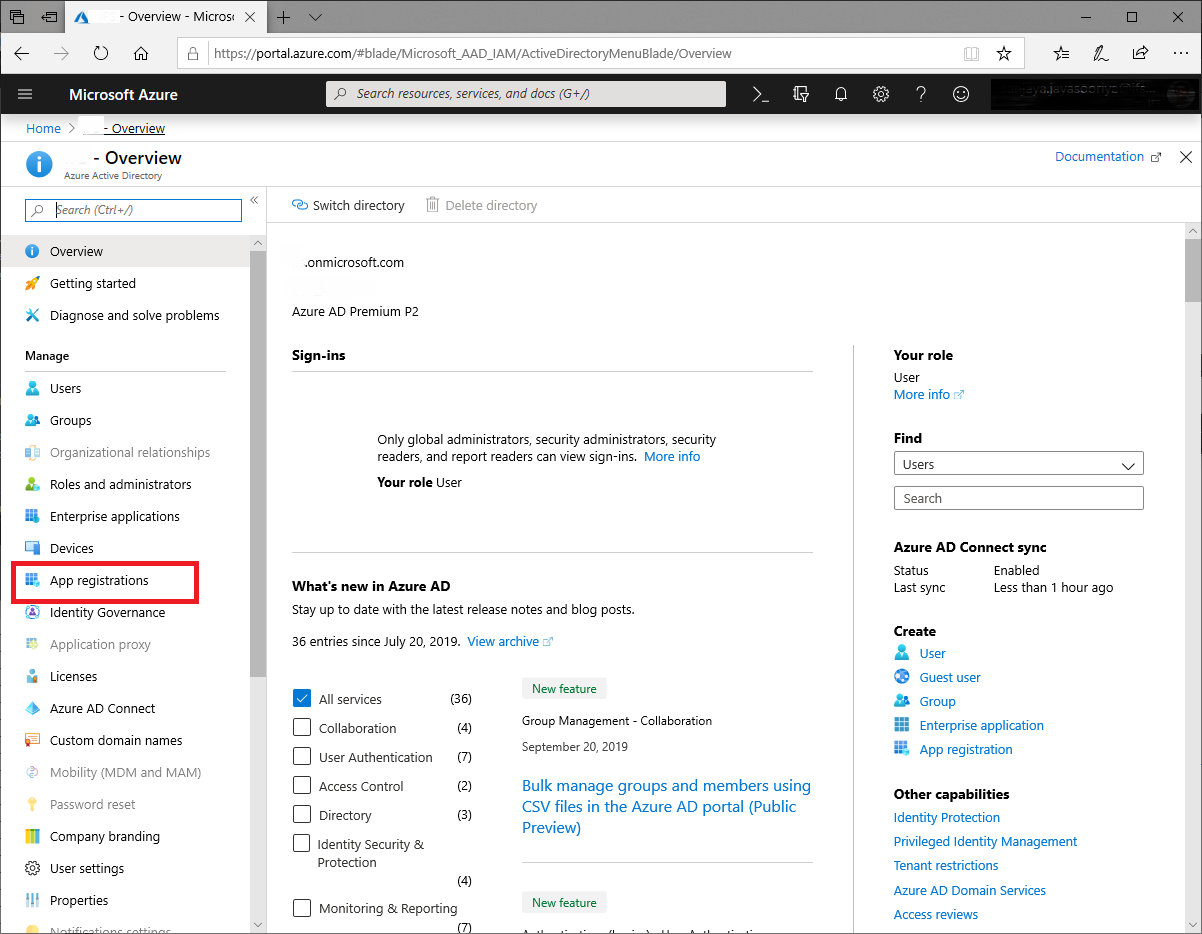Close the Overview blade with X
Viewport: 1202px width, 934px height.
click(x=1186, y=157)
